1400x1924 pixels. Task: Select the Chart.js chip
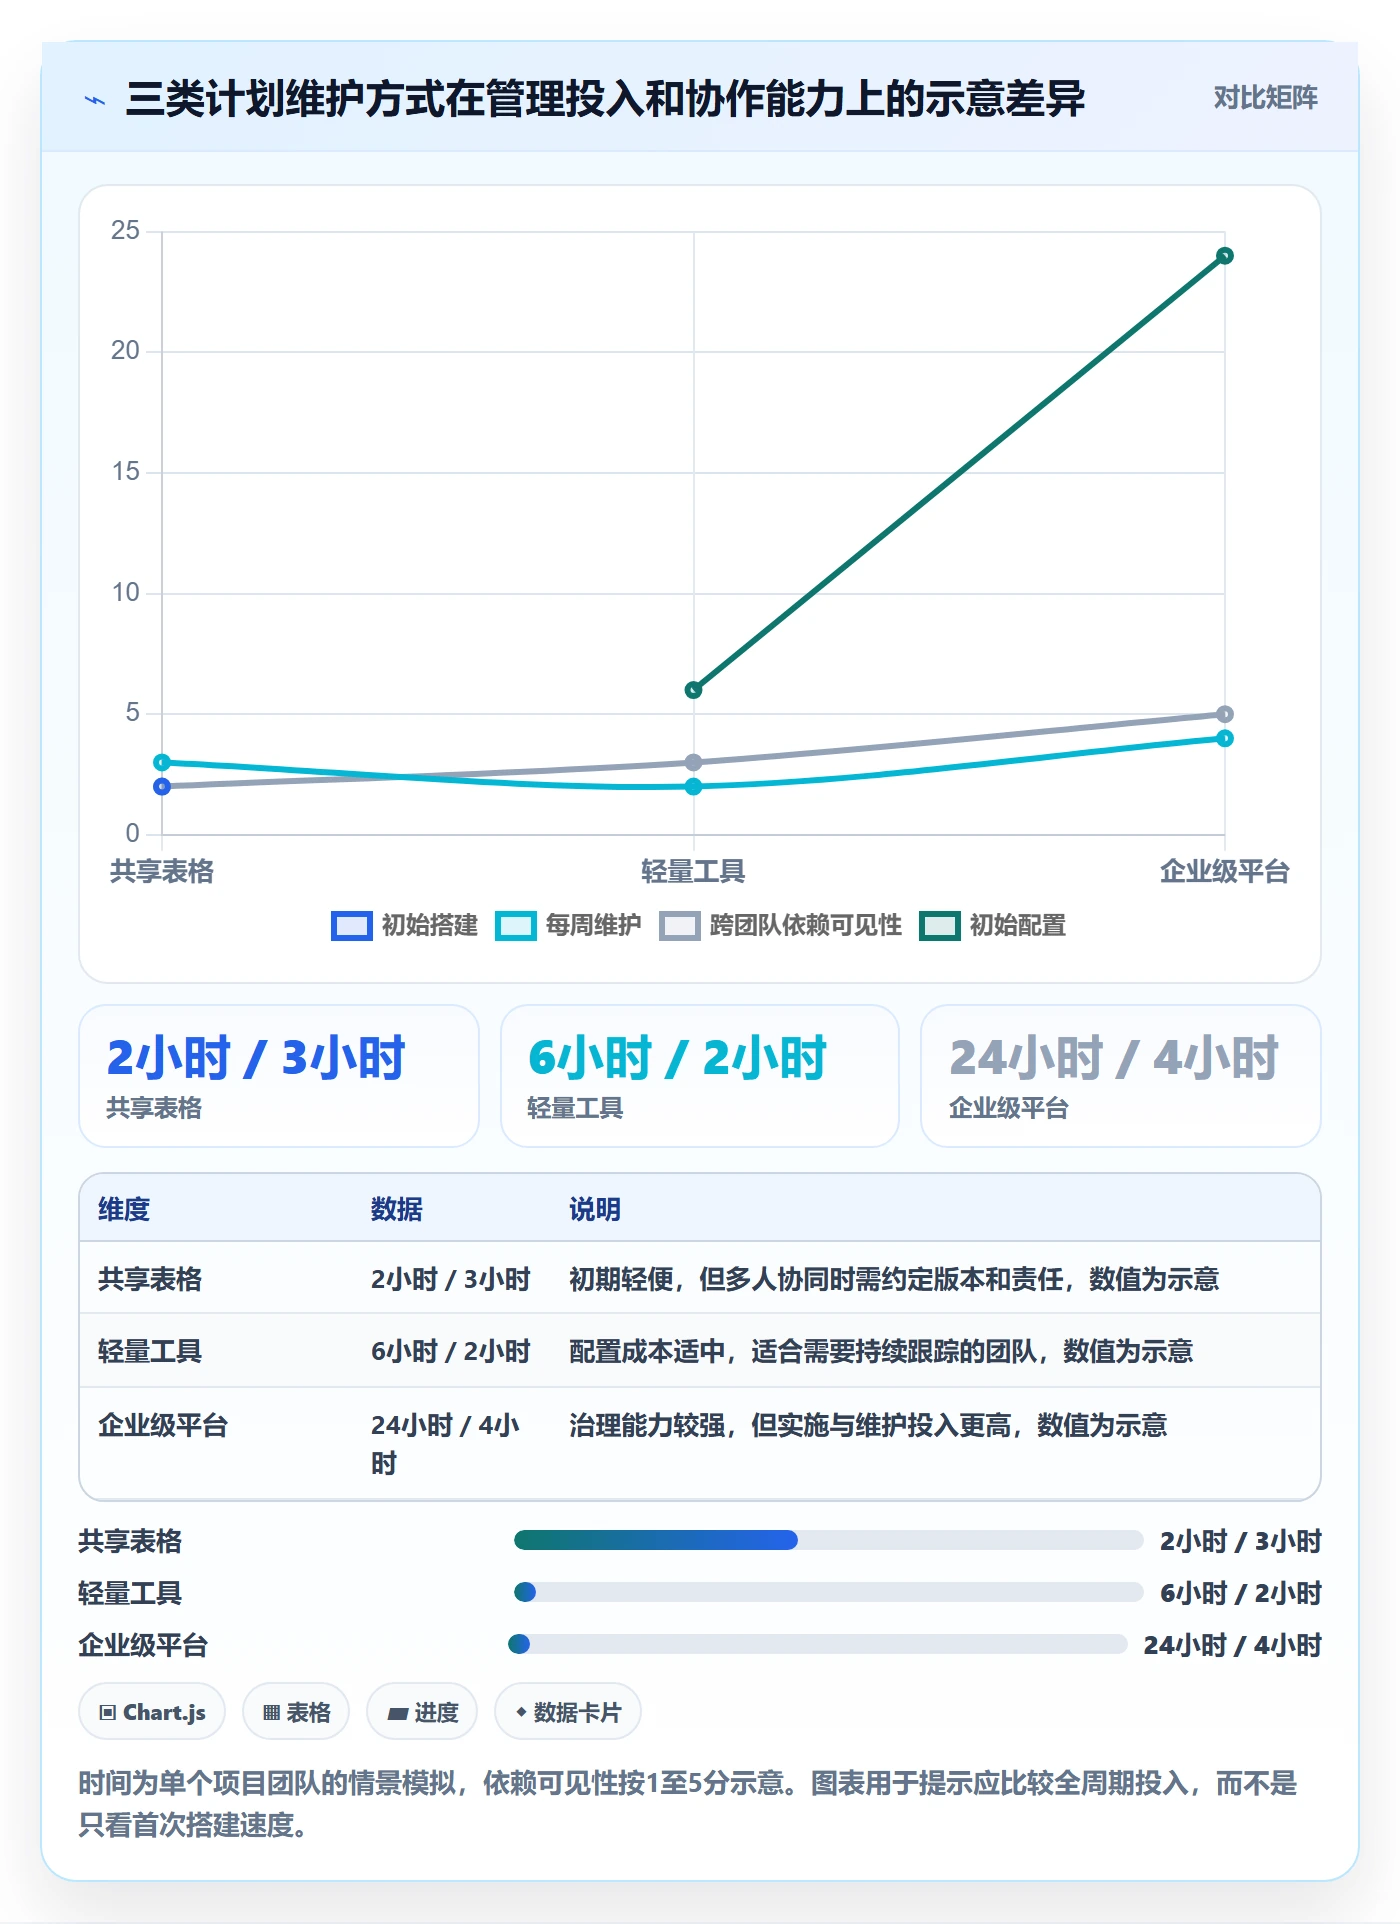152,1713
